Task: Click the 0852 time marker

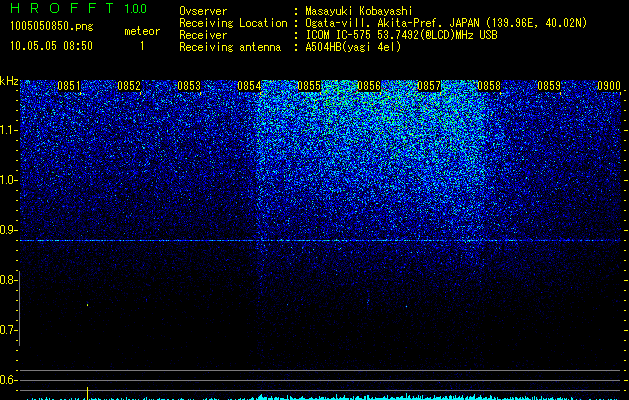Action: tap(129, 86)
